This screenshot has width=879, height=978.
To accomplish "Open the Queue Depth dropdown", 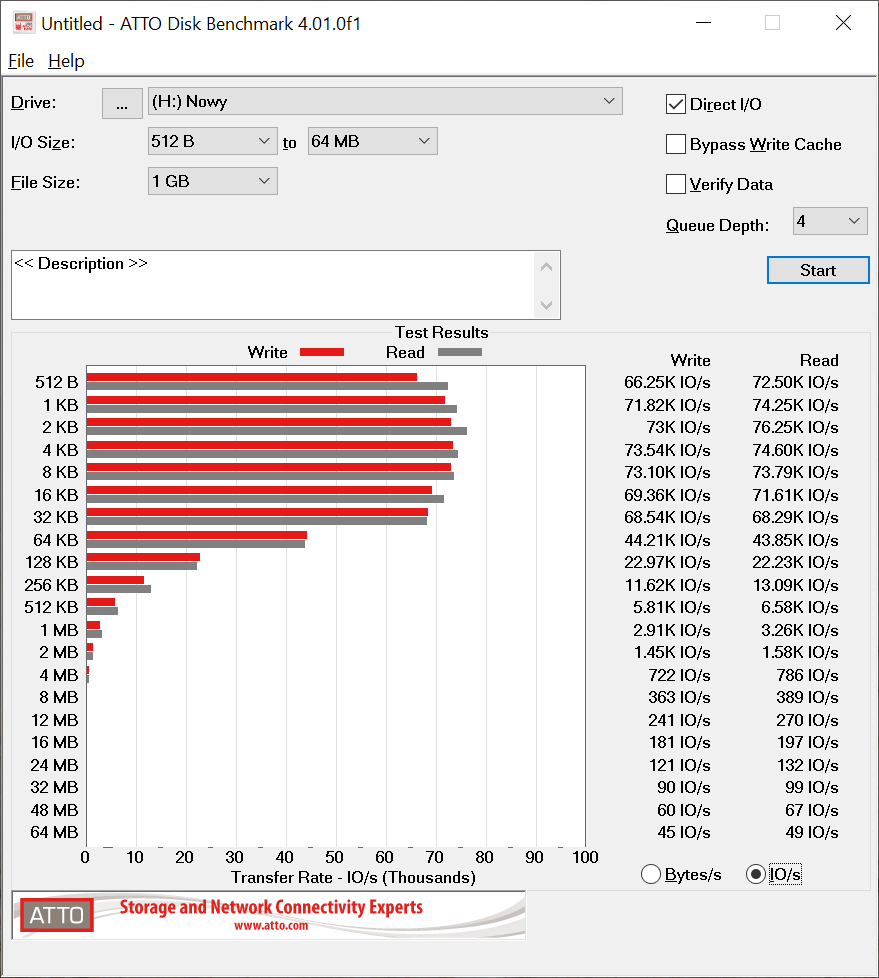I will click(830, 221).
